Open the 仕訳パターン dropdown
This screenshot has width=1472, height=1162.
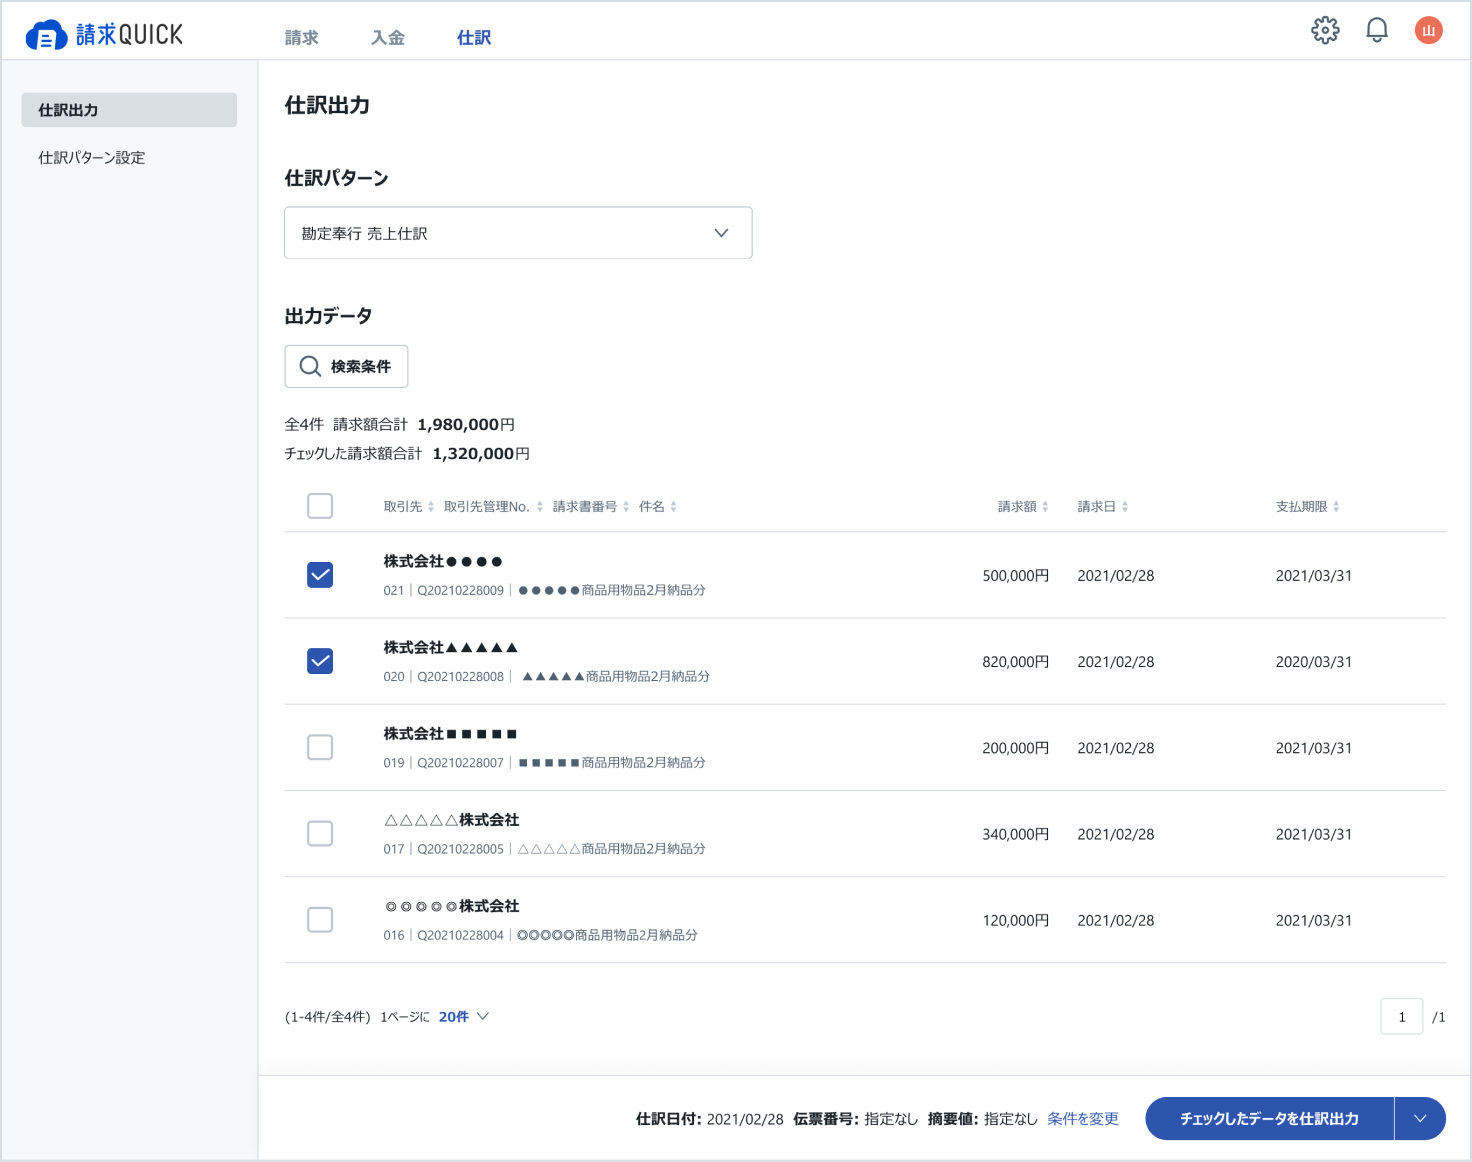coord(518,233)
